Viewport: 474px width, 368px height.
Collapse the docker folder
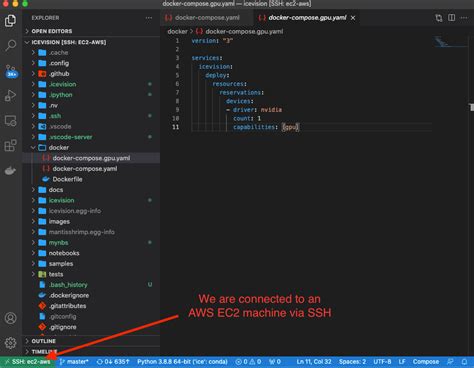click(x=91, y=148)
